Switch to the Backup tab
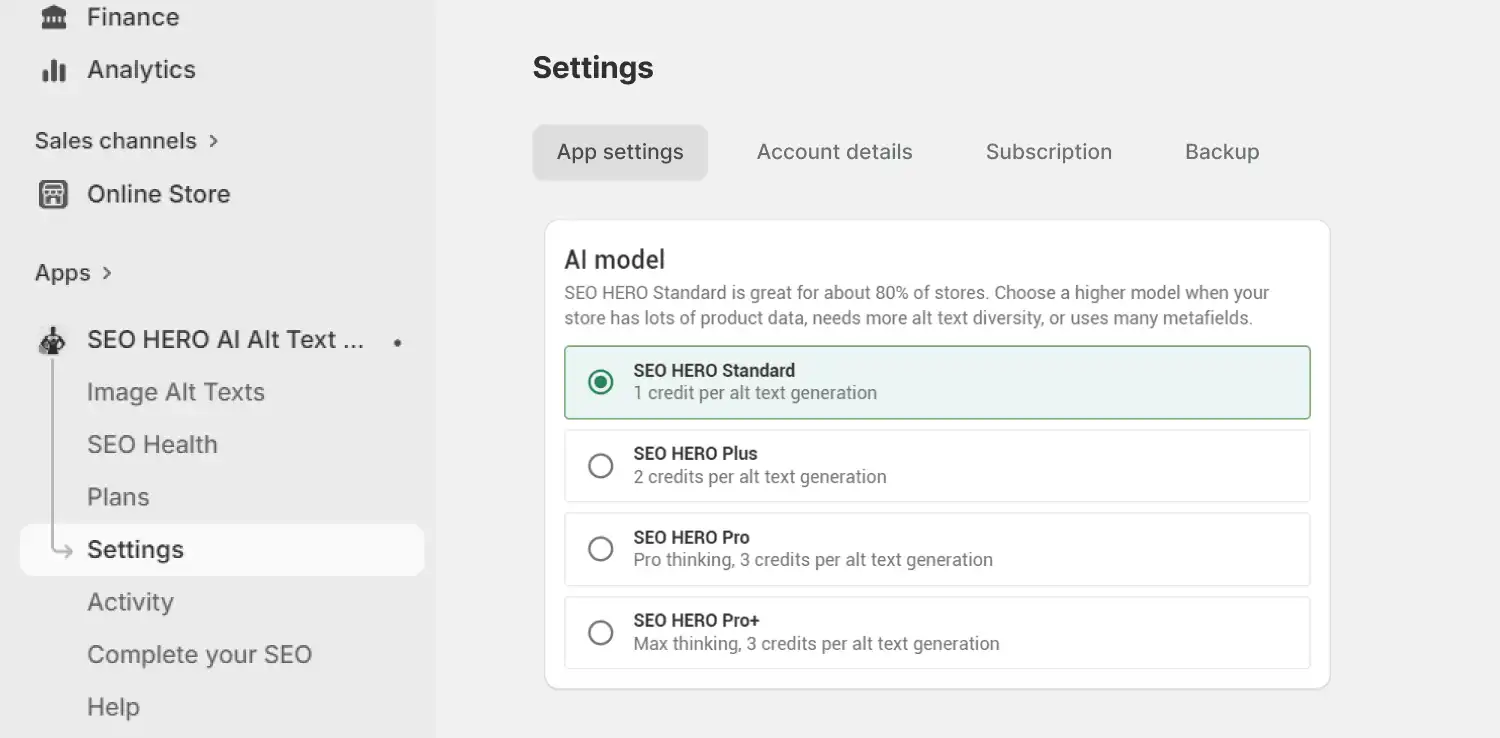This screenshot has height=738, width=1500. click(x=1222, y=152)
